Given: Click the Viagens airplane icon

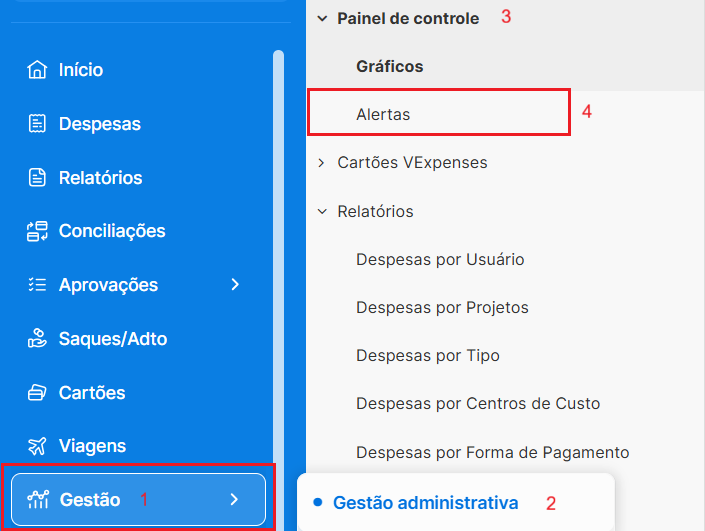Looking at the screenshot, I should click(x=38, y=446).
